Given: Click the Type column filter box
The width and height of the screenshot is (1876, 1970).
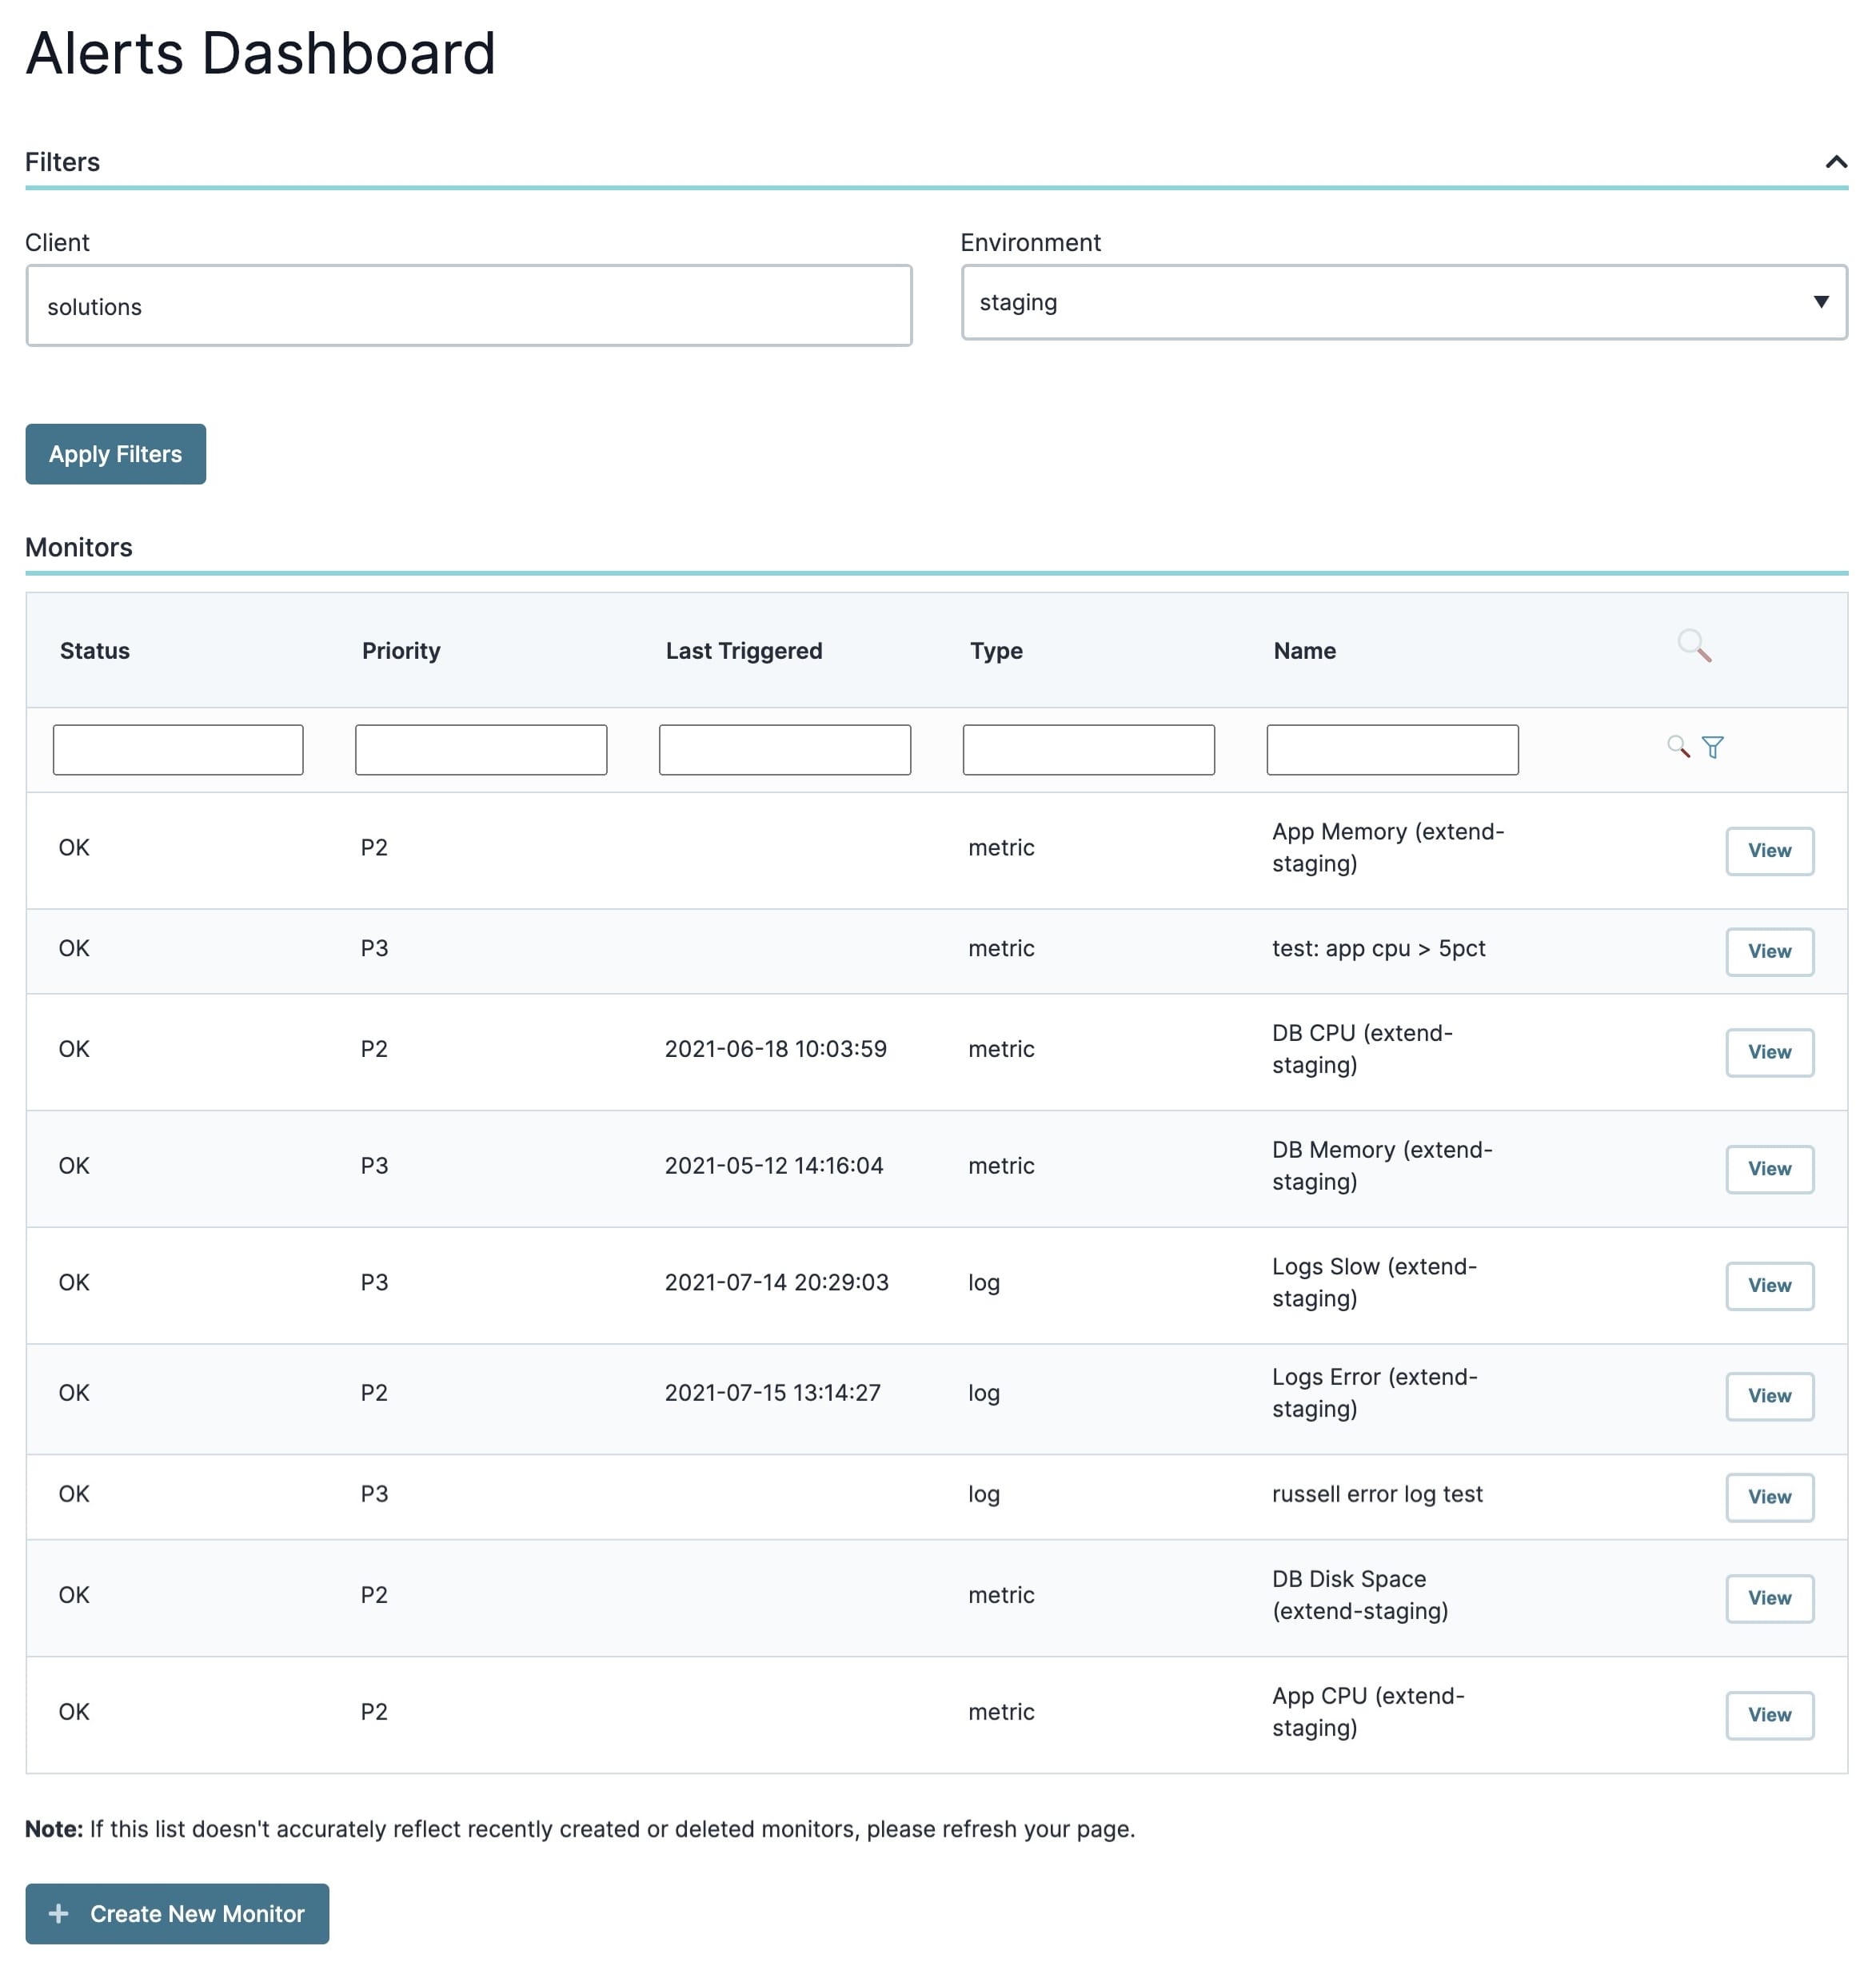Looking at the screenshot, I should 1089,750.
